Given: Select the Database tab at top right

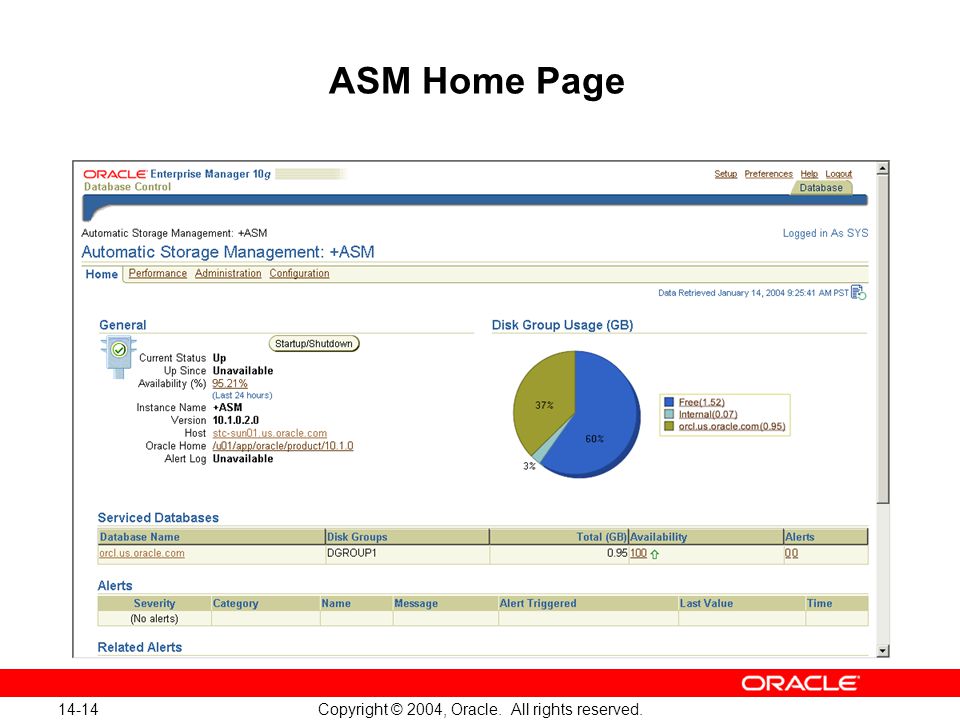Looking at the screenshot, I should [820, 188].
